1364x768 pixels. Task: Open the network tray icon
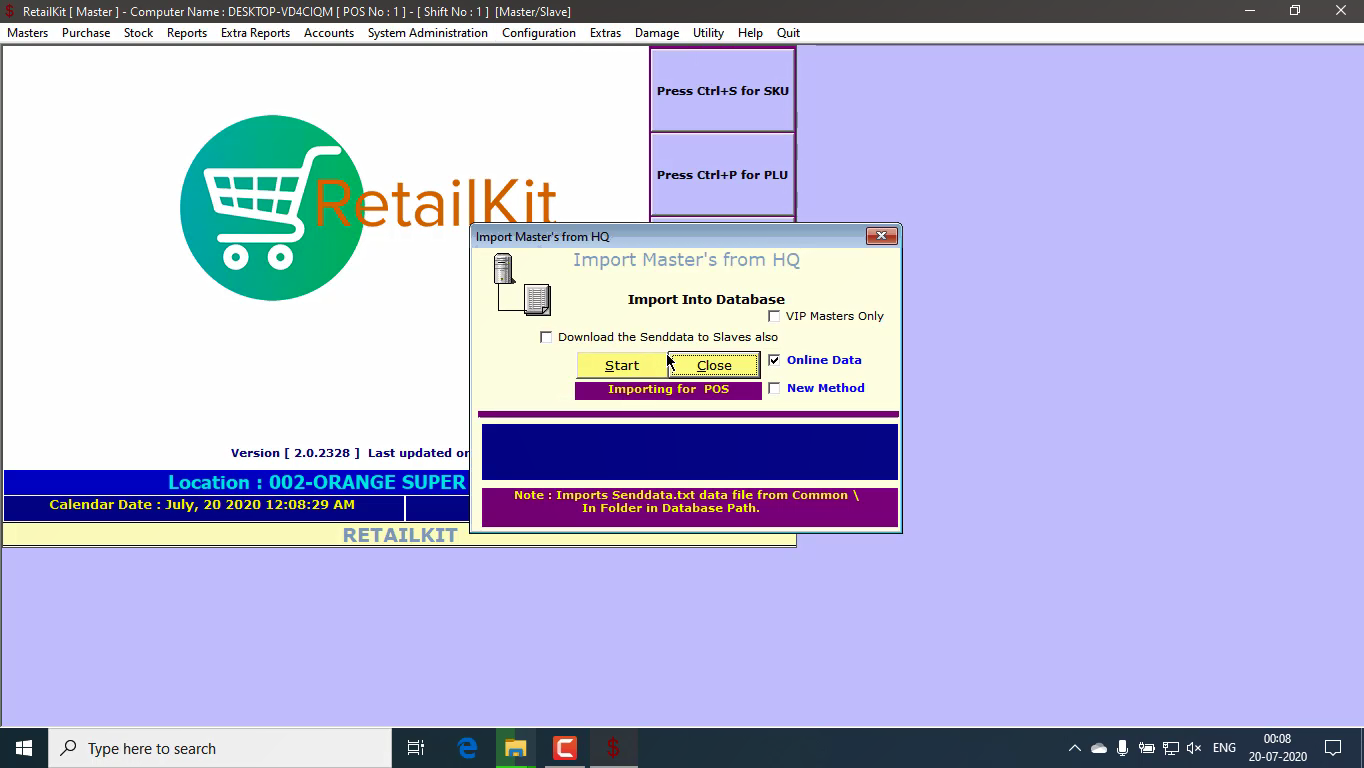(x=1171, y=748)
